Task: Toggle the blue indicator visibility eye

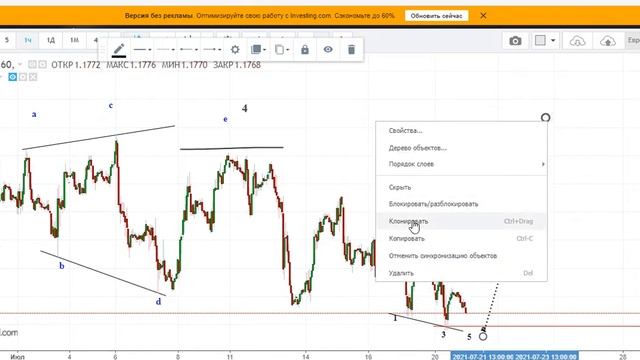Action: pyautogui.click(x=13, y=77)
